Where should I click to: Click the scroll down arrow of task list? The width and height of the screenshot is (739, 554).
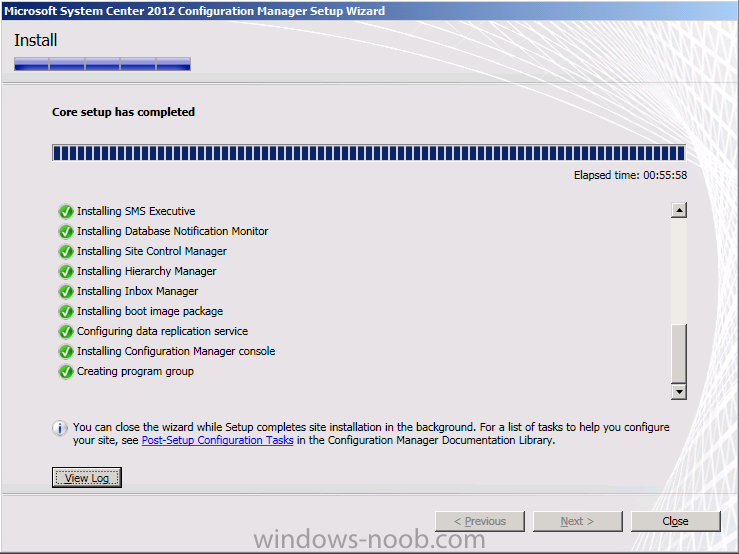[x=679, y=391]
